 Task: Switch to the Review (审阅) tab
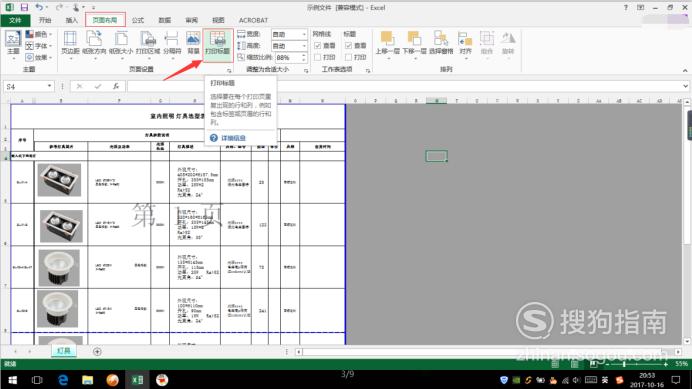tap(192, 20)
